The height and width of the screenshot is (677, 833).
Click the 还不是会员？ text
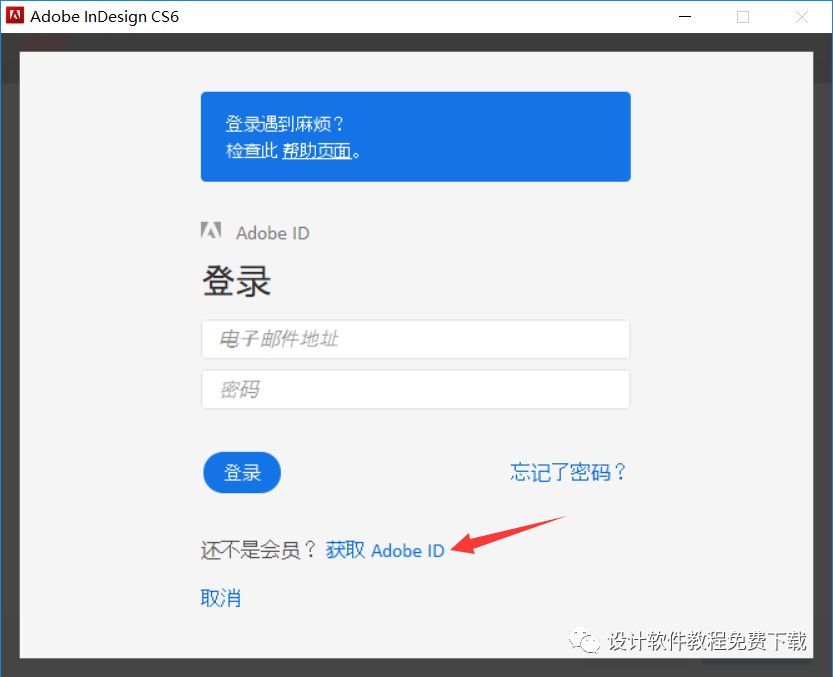click(259, 550)
